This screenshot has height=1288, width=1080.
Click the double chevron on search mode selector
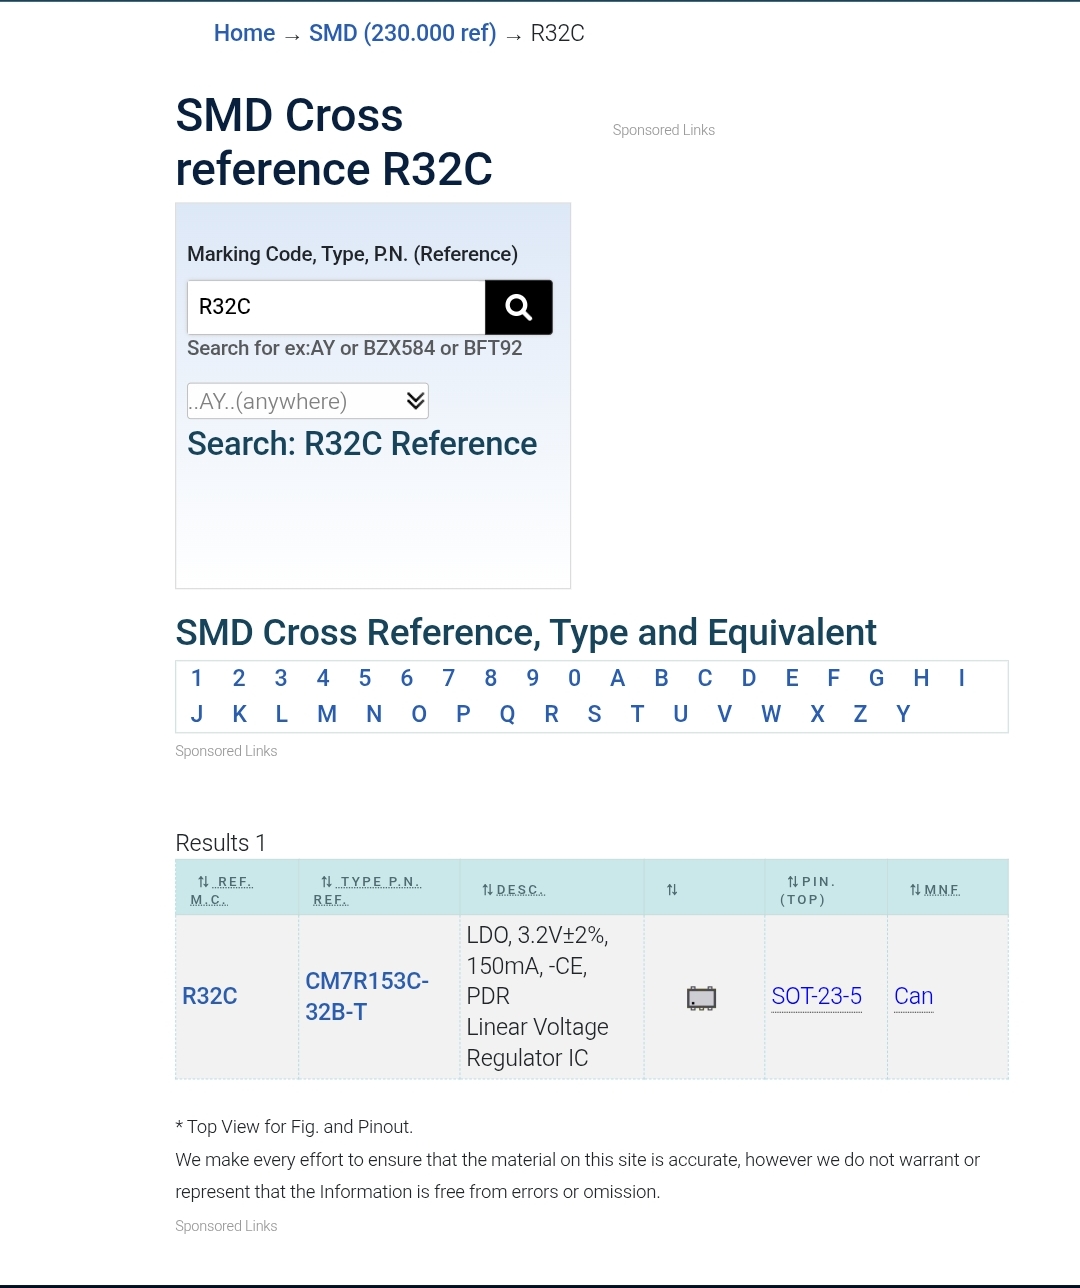click(416, 401)
